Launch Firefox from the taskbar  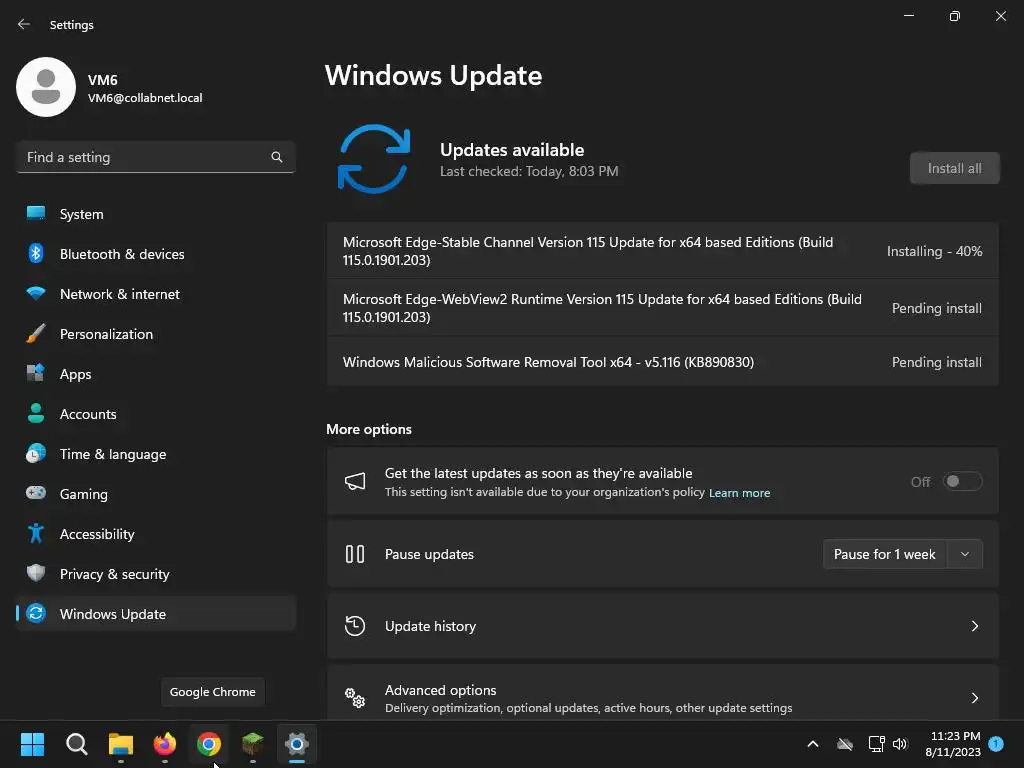click(x=165, y=744)
